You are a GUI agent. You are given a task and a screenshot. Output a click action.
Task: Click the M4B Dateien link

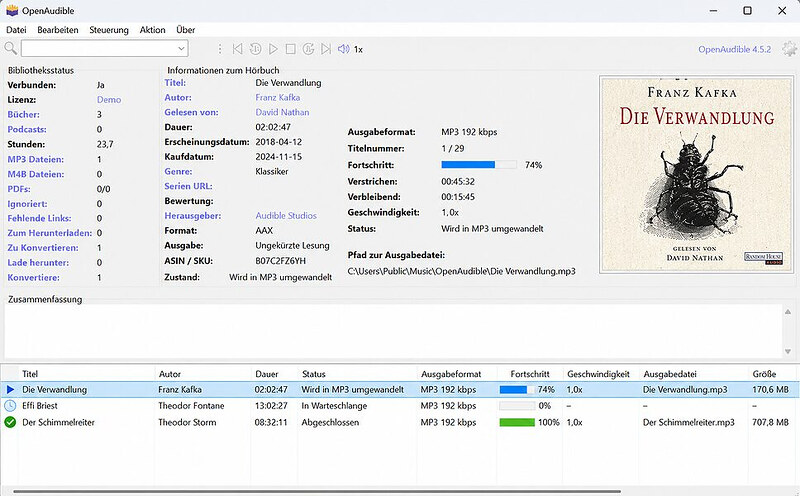[x=36, y=174]
